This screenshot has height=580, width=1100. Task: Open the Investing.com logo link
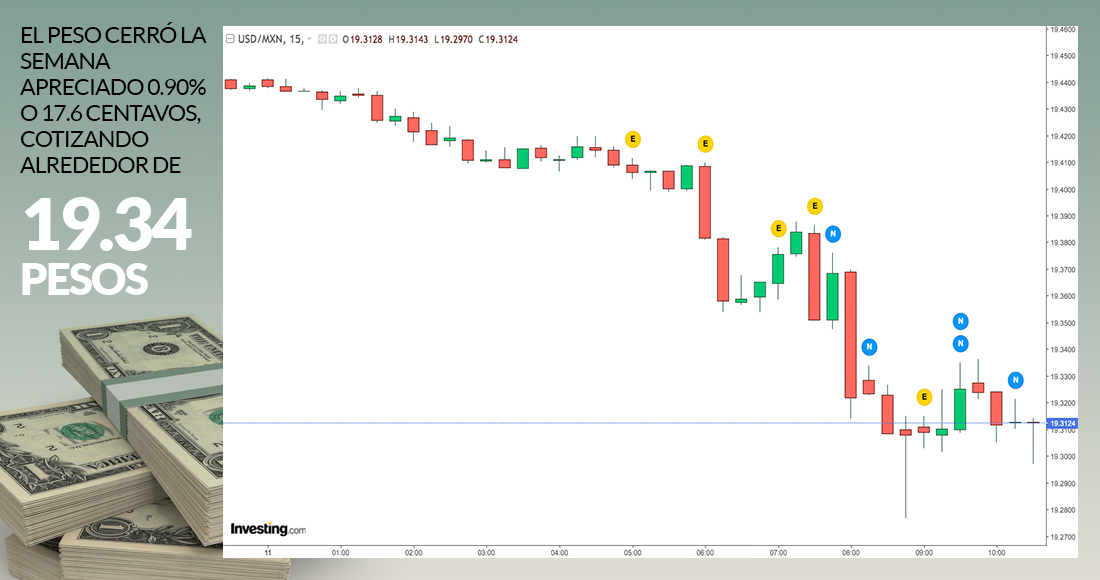(267, 528)
